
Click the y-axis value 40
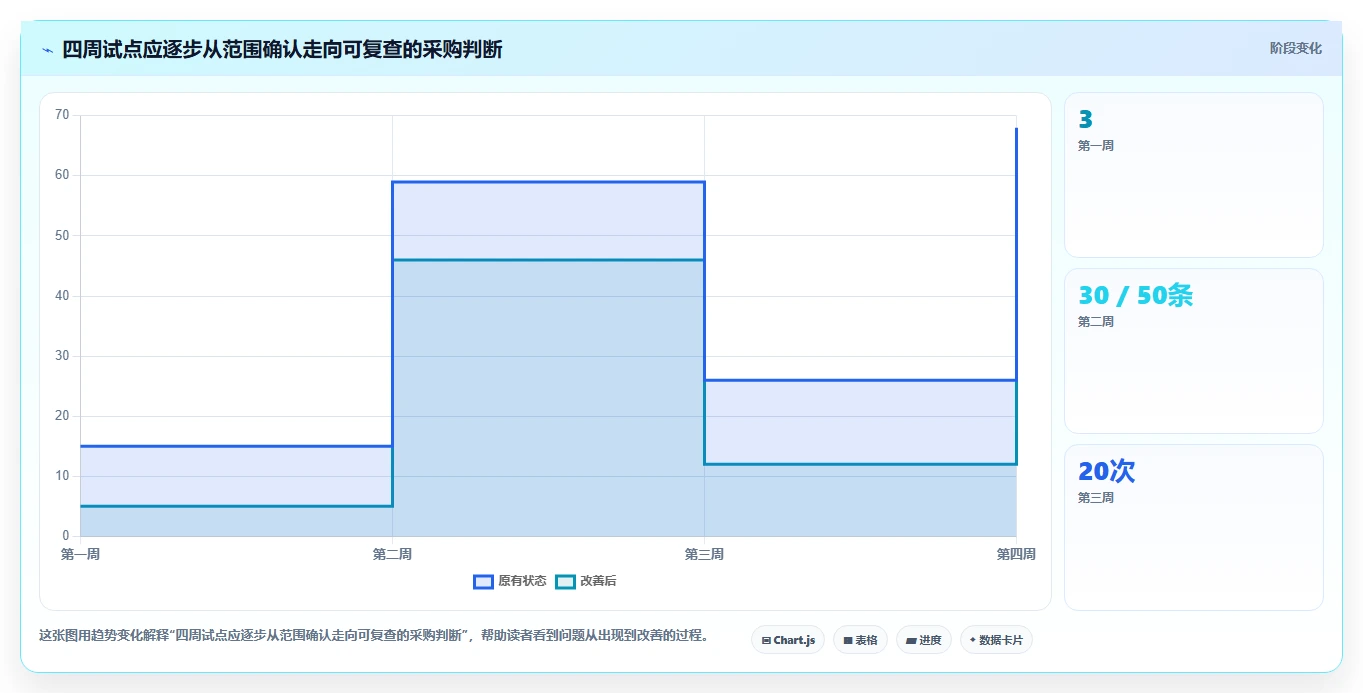coord(62,296)
